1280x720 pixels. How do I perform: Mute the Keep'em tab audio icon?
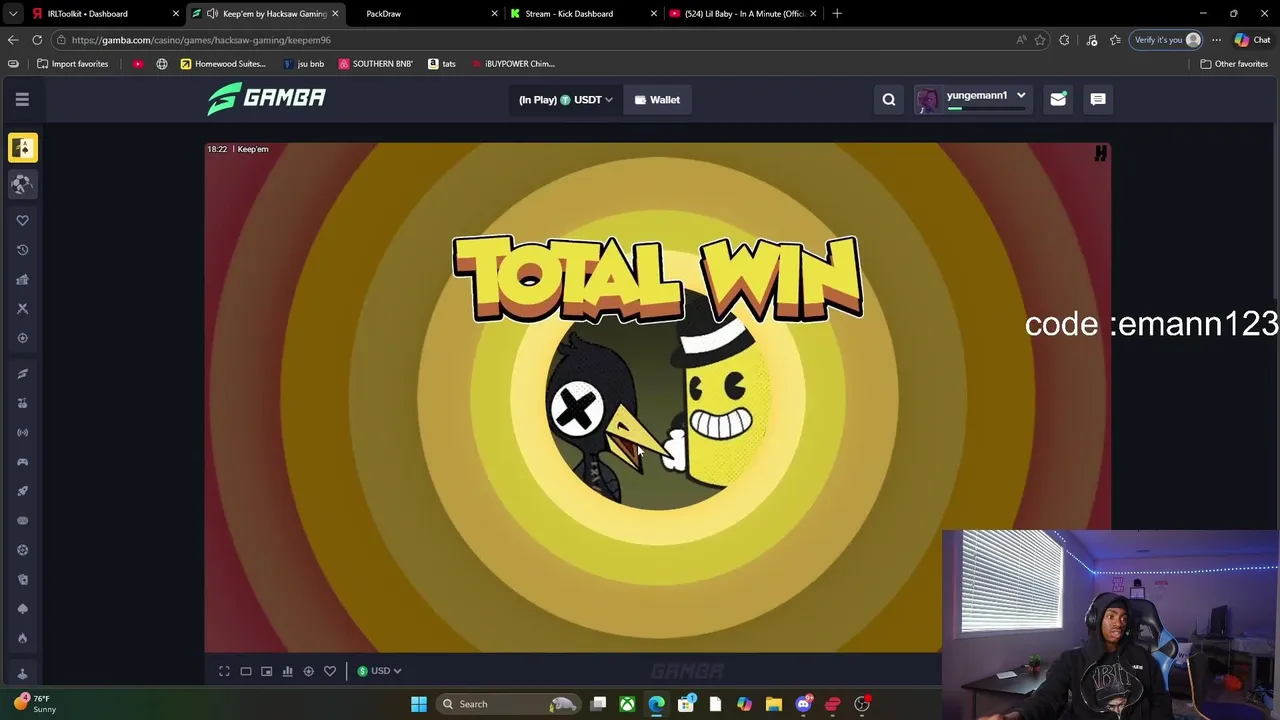pos(212,13)
